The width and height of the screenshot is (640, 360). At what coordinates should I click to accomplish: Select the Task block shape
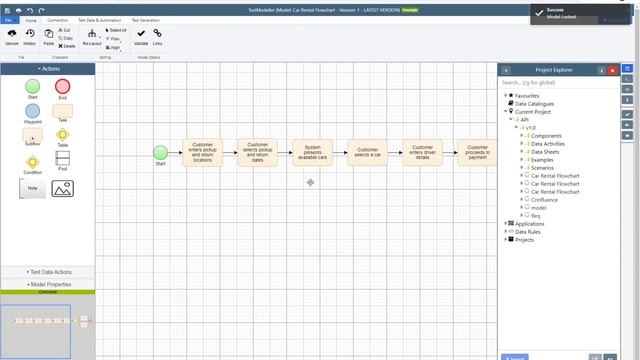point(62,111)
